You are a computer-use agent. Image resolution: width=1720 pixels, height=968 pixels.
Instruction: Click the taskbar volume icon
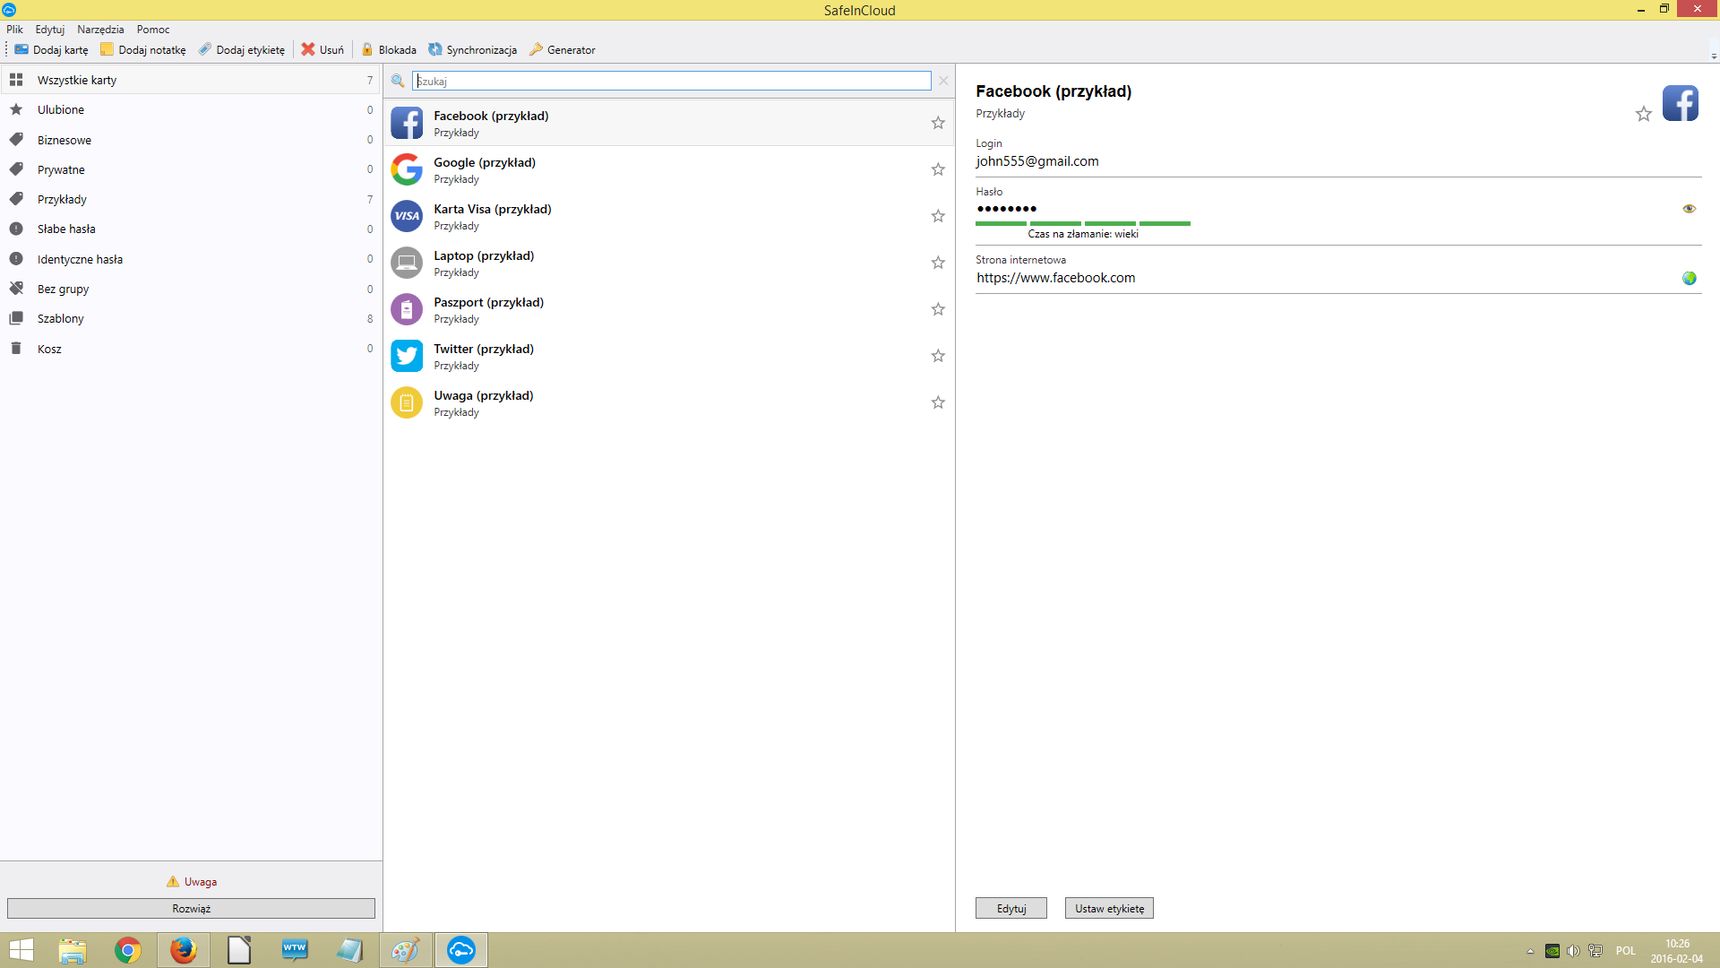tap(1573, 951)
